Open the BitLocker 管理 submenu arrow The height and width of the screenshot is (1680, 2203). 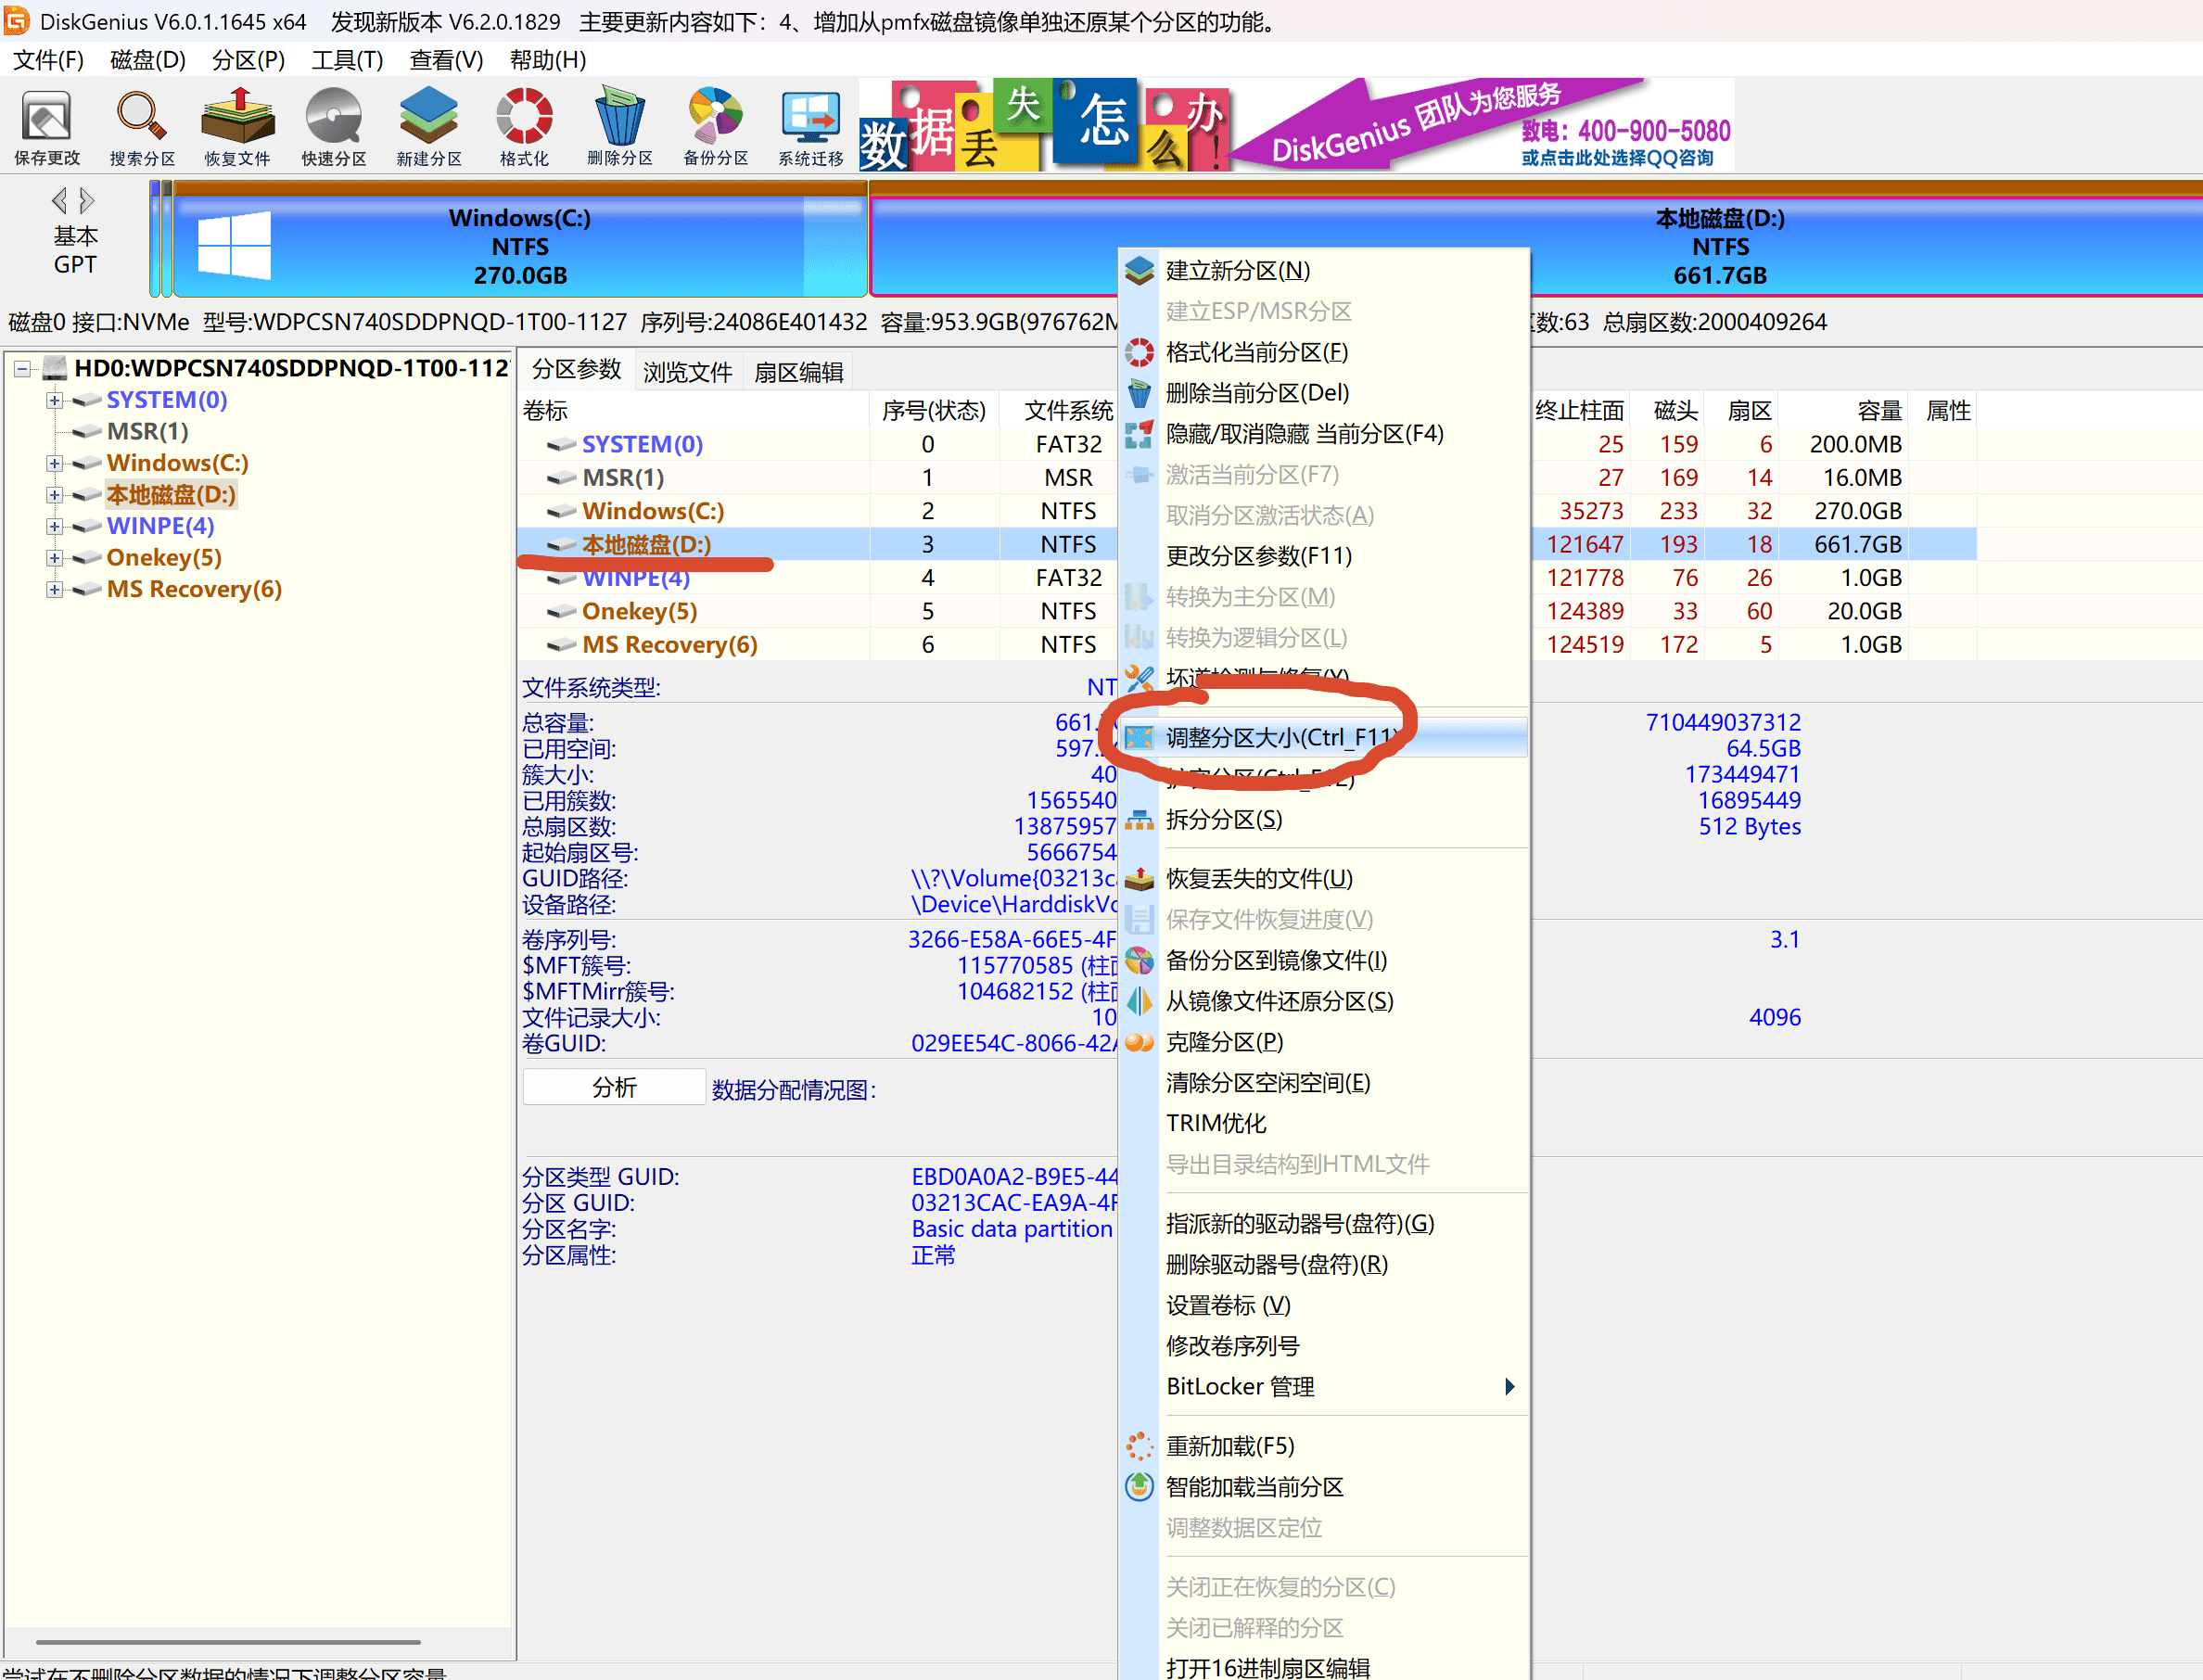(x=1510, y=1387)
